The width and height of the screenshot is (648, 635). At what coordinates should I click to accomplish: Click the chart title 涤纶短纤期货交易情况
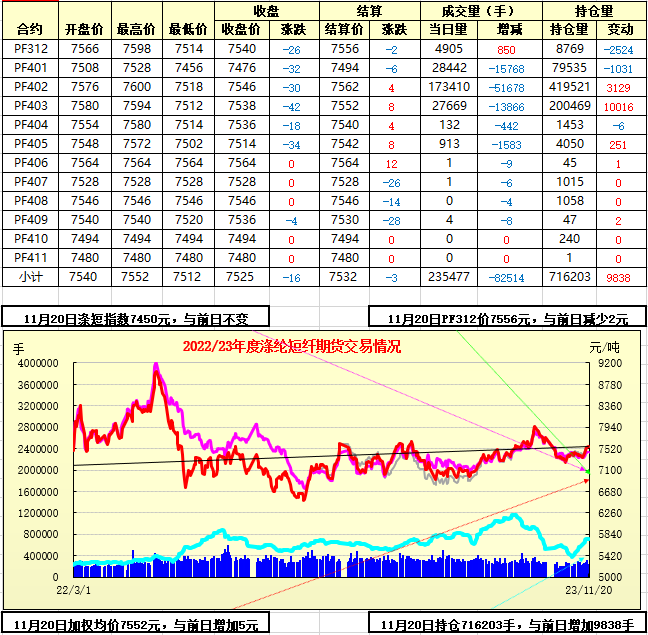[291, 347]
